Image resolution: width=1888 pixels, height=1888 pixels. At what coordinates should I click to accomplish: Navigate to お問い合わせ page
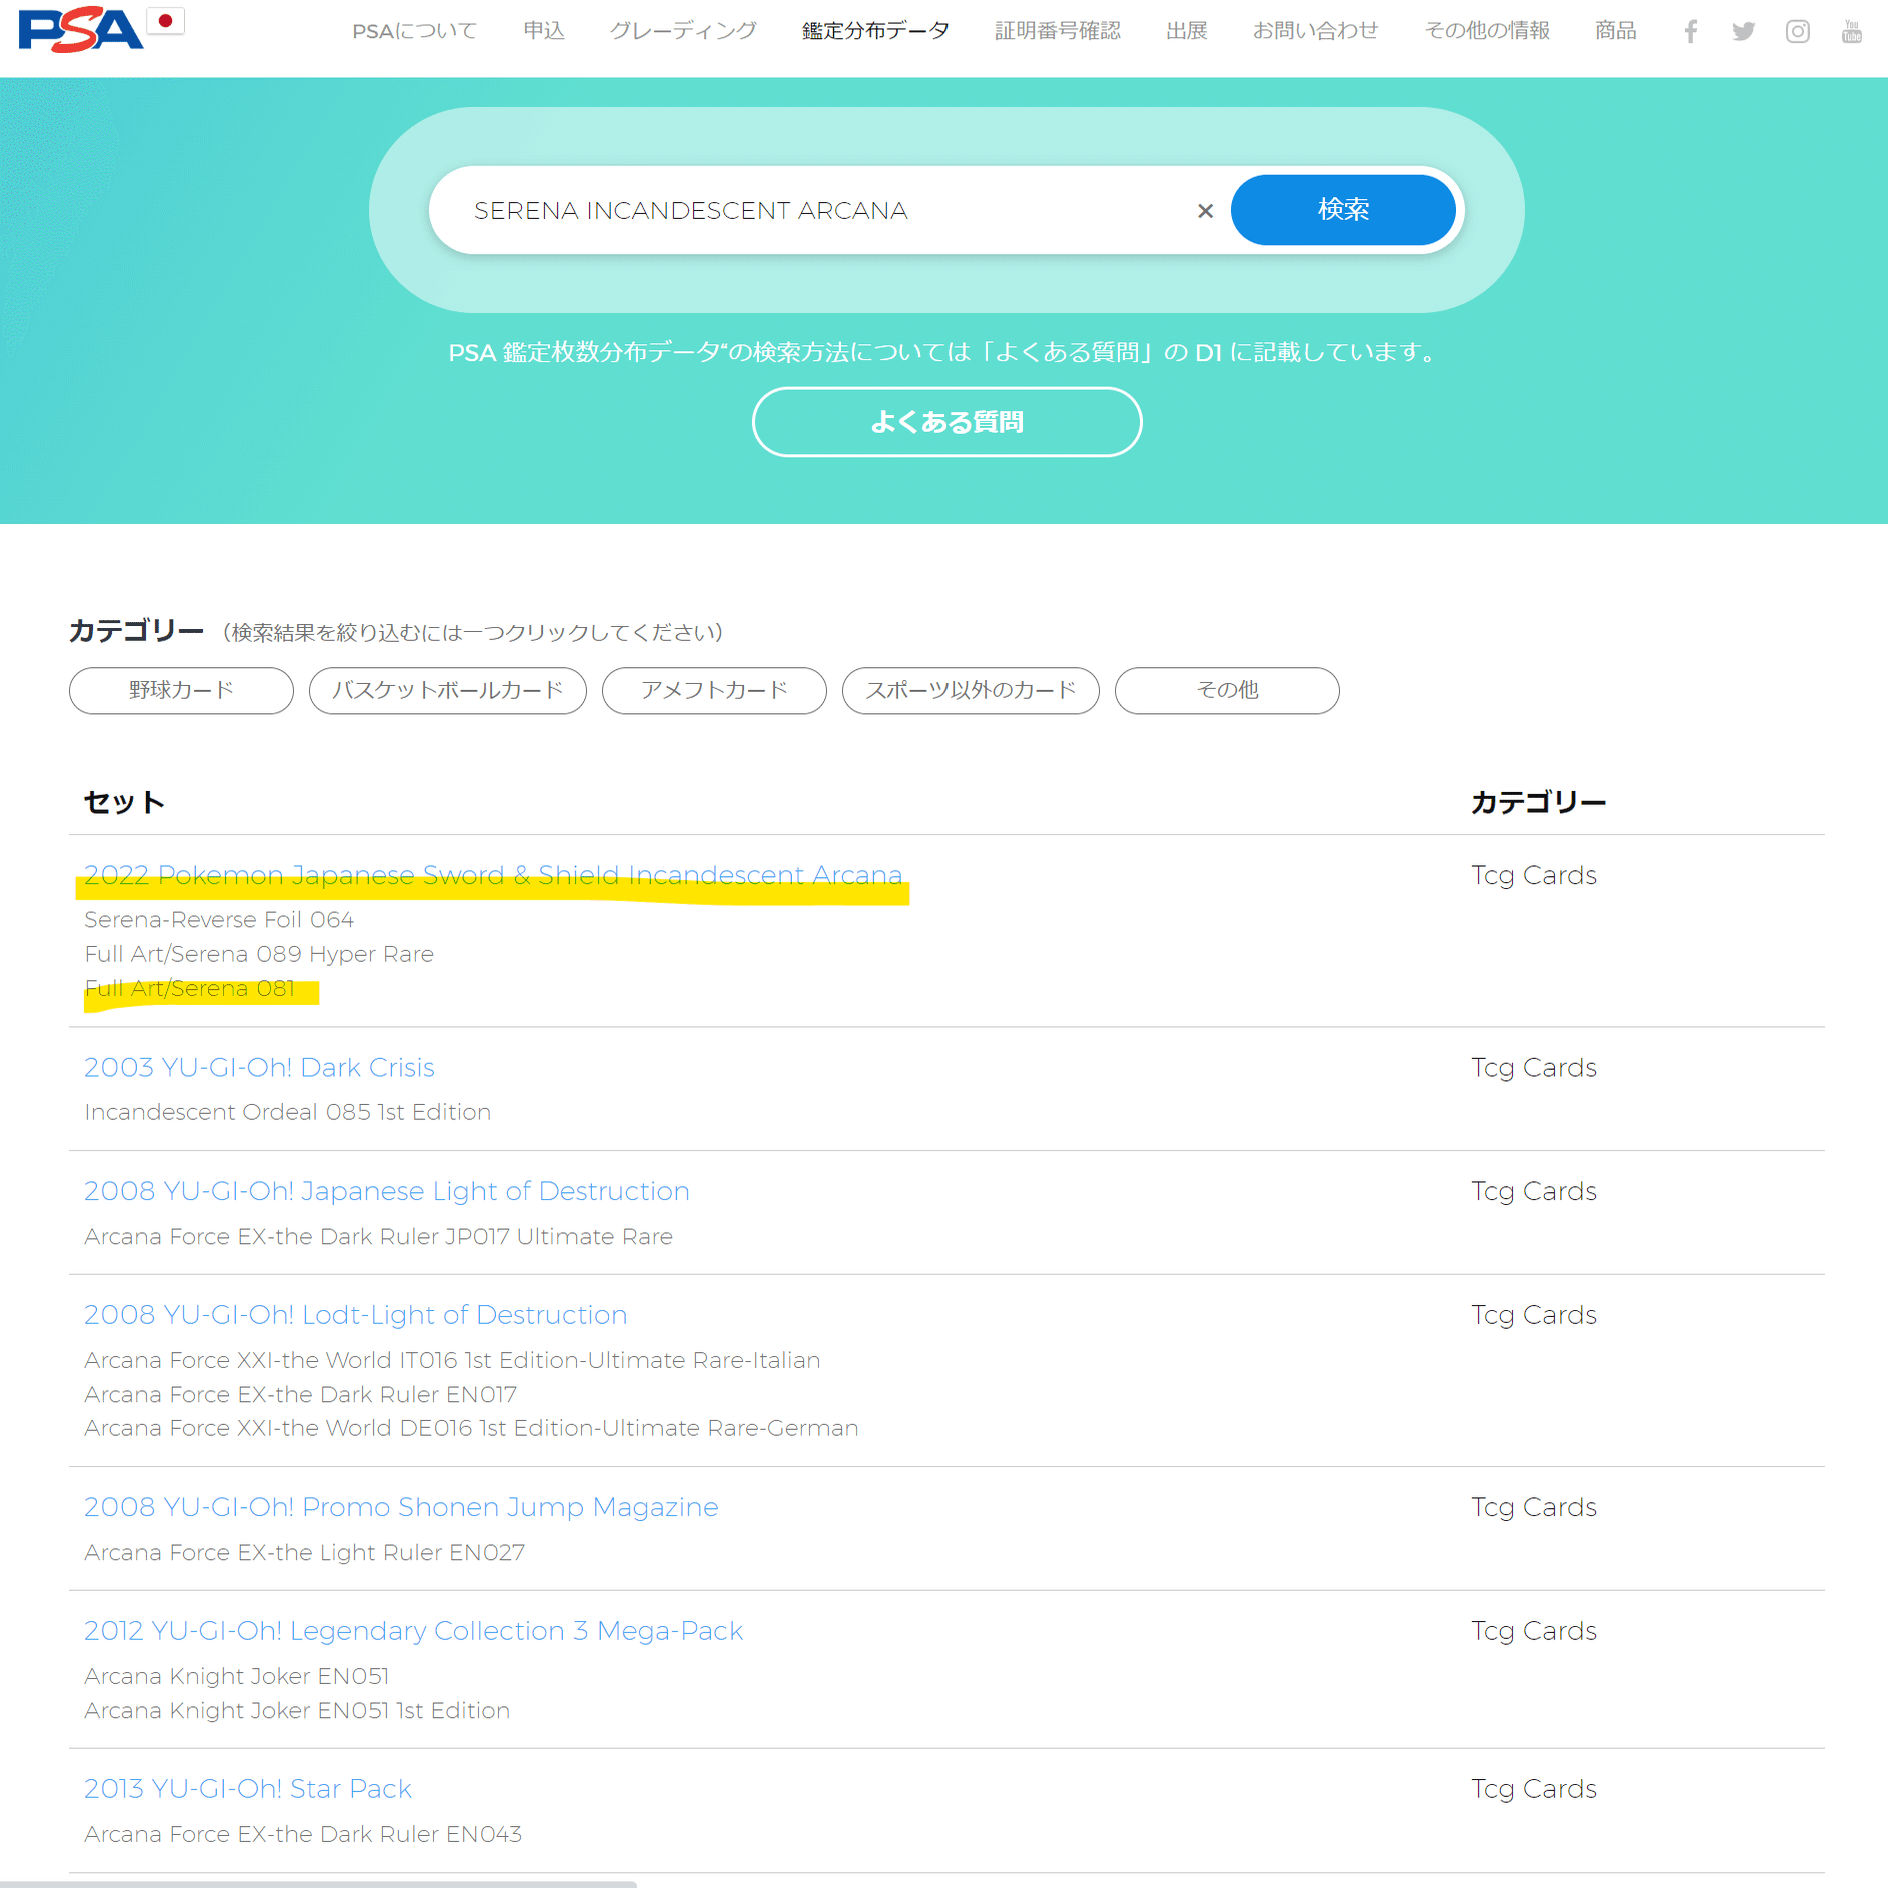click(x=1314, y=31)
